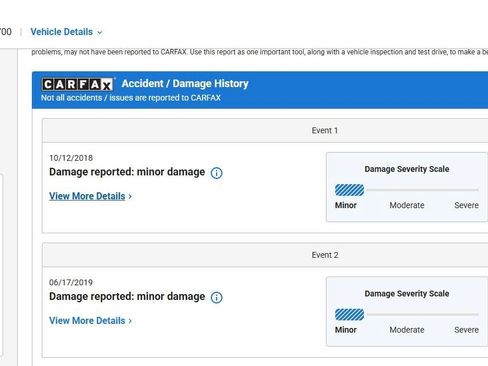Click Event 2 'Damage reported: minor damage' title
This screenshot has height=366, width=488.
tap(127, 297)
